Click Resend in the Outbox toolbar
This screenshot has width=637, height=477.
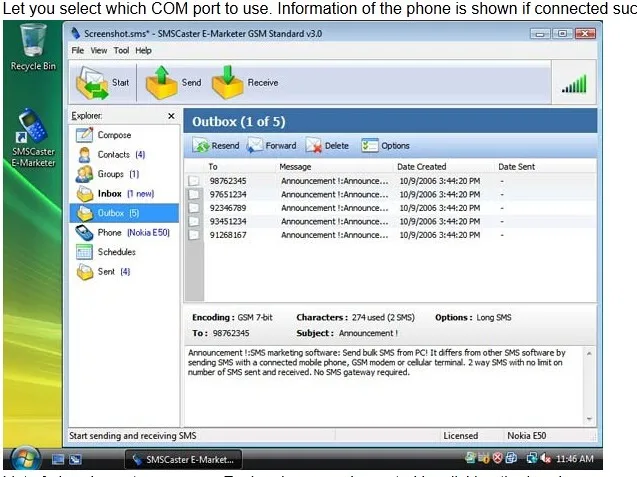click(216, 145)
